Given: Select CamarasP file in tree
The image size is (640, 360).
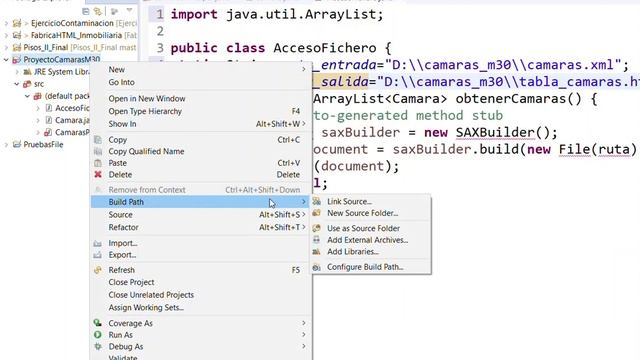Looking at the screenshot, I should click(72, 132).
